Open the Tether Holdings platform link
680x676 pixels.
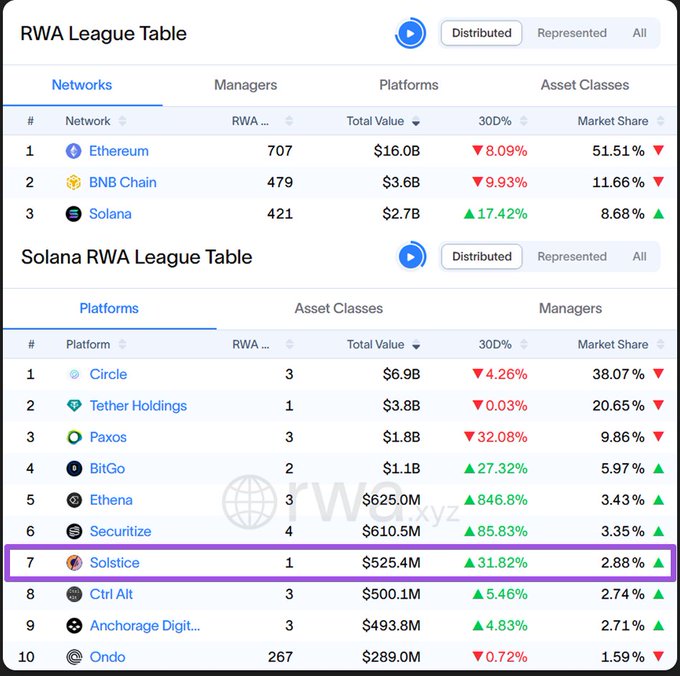tap(138, 405)
